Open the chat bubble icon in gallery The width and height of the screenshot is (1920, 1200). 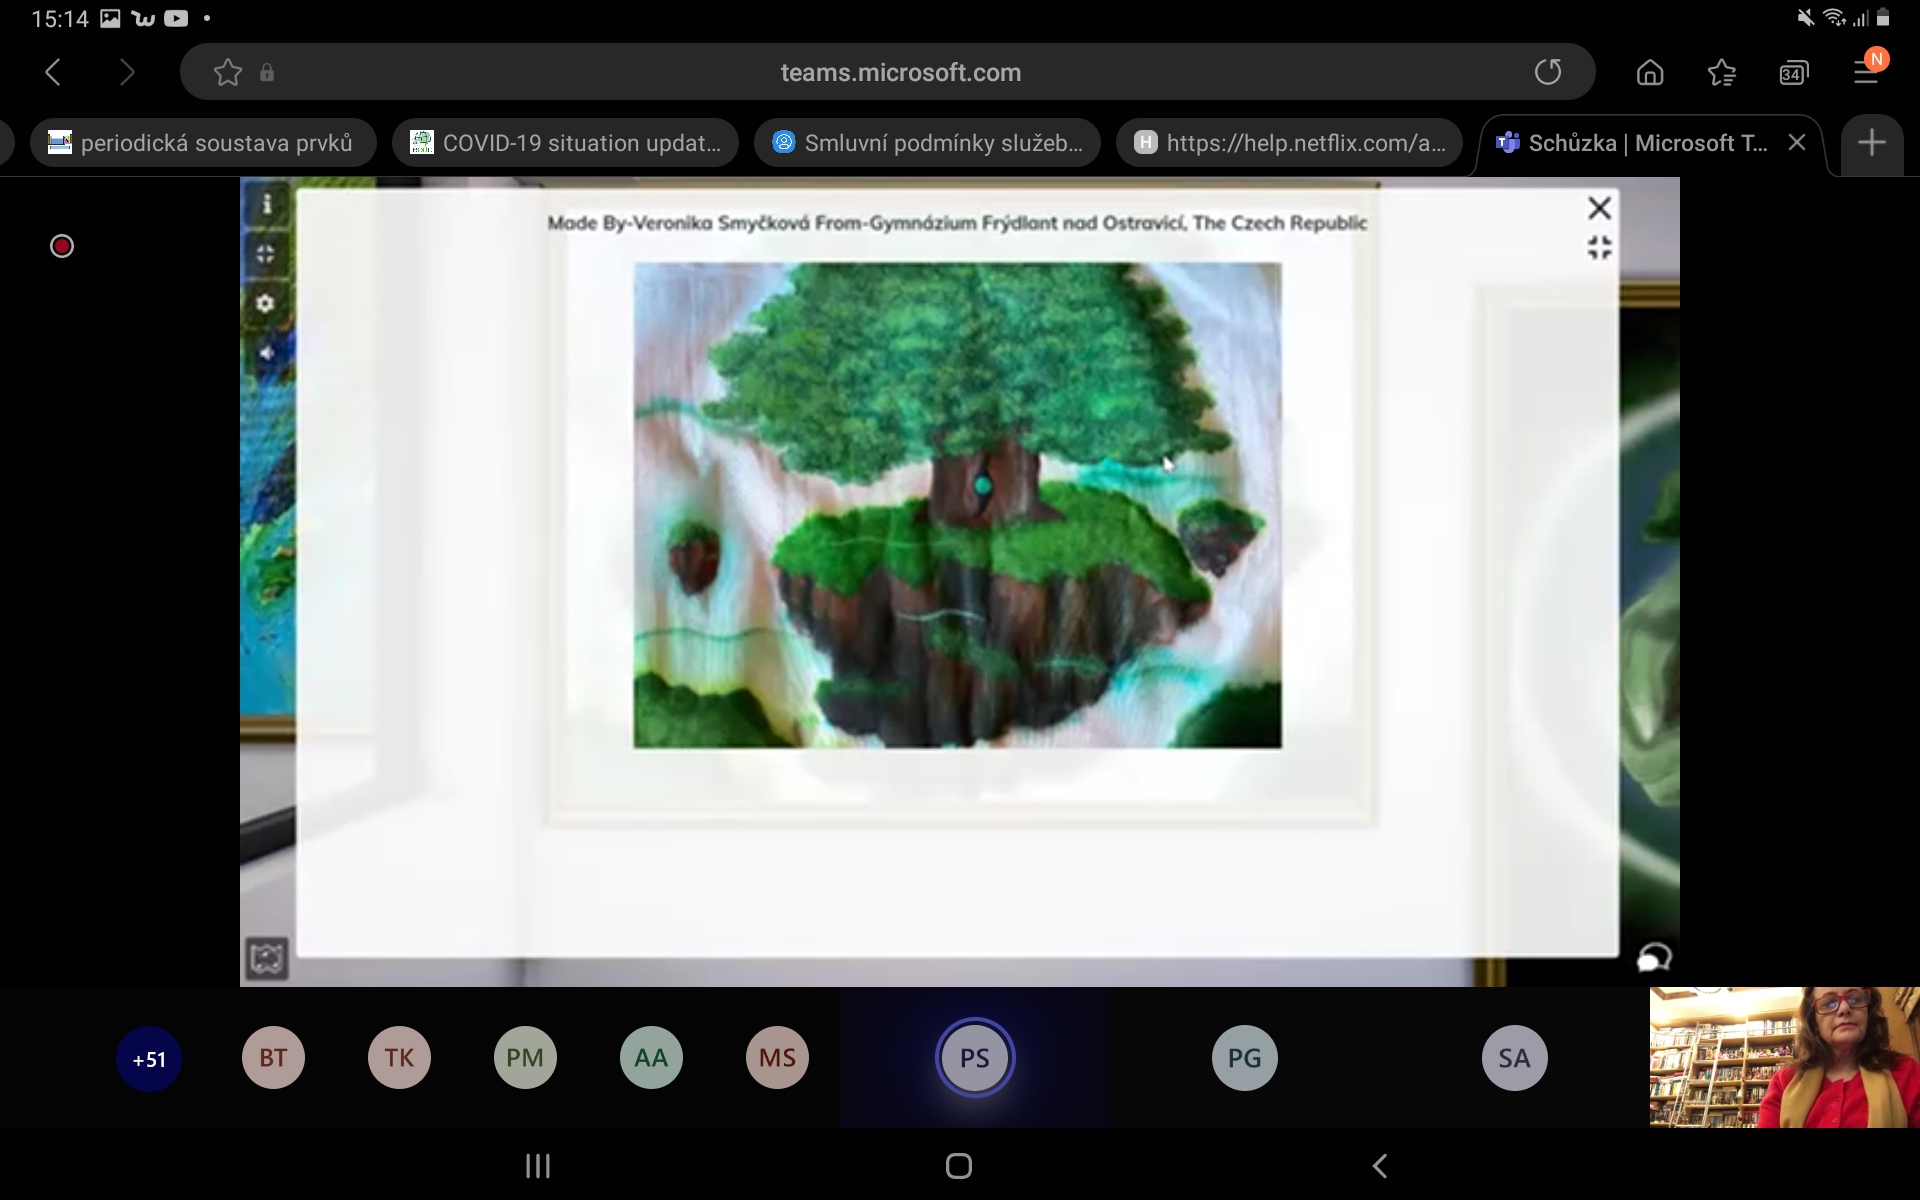pyautogui.click(x=1654, y=958)
